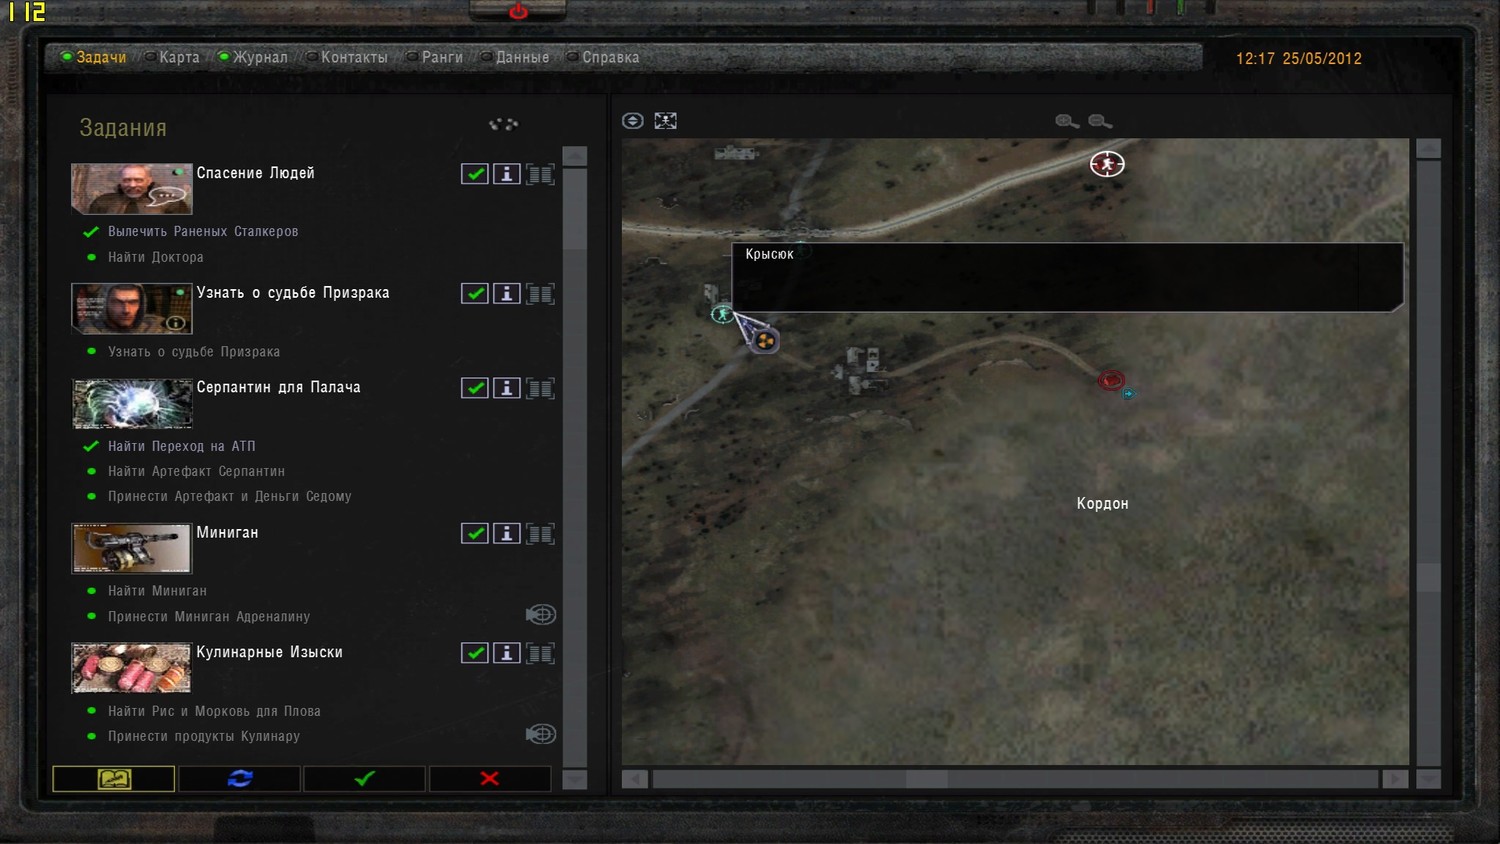Click the map horizontal scrollbar thumb
The height and width of the screenshot is (844, 1500).
coord(927,779)
